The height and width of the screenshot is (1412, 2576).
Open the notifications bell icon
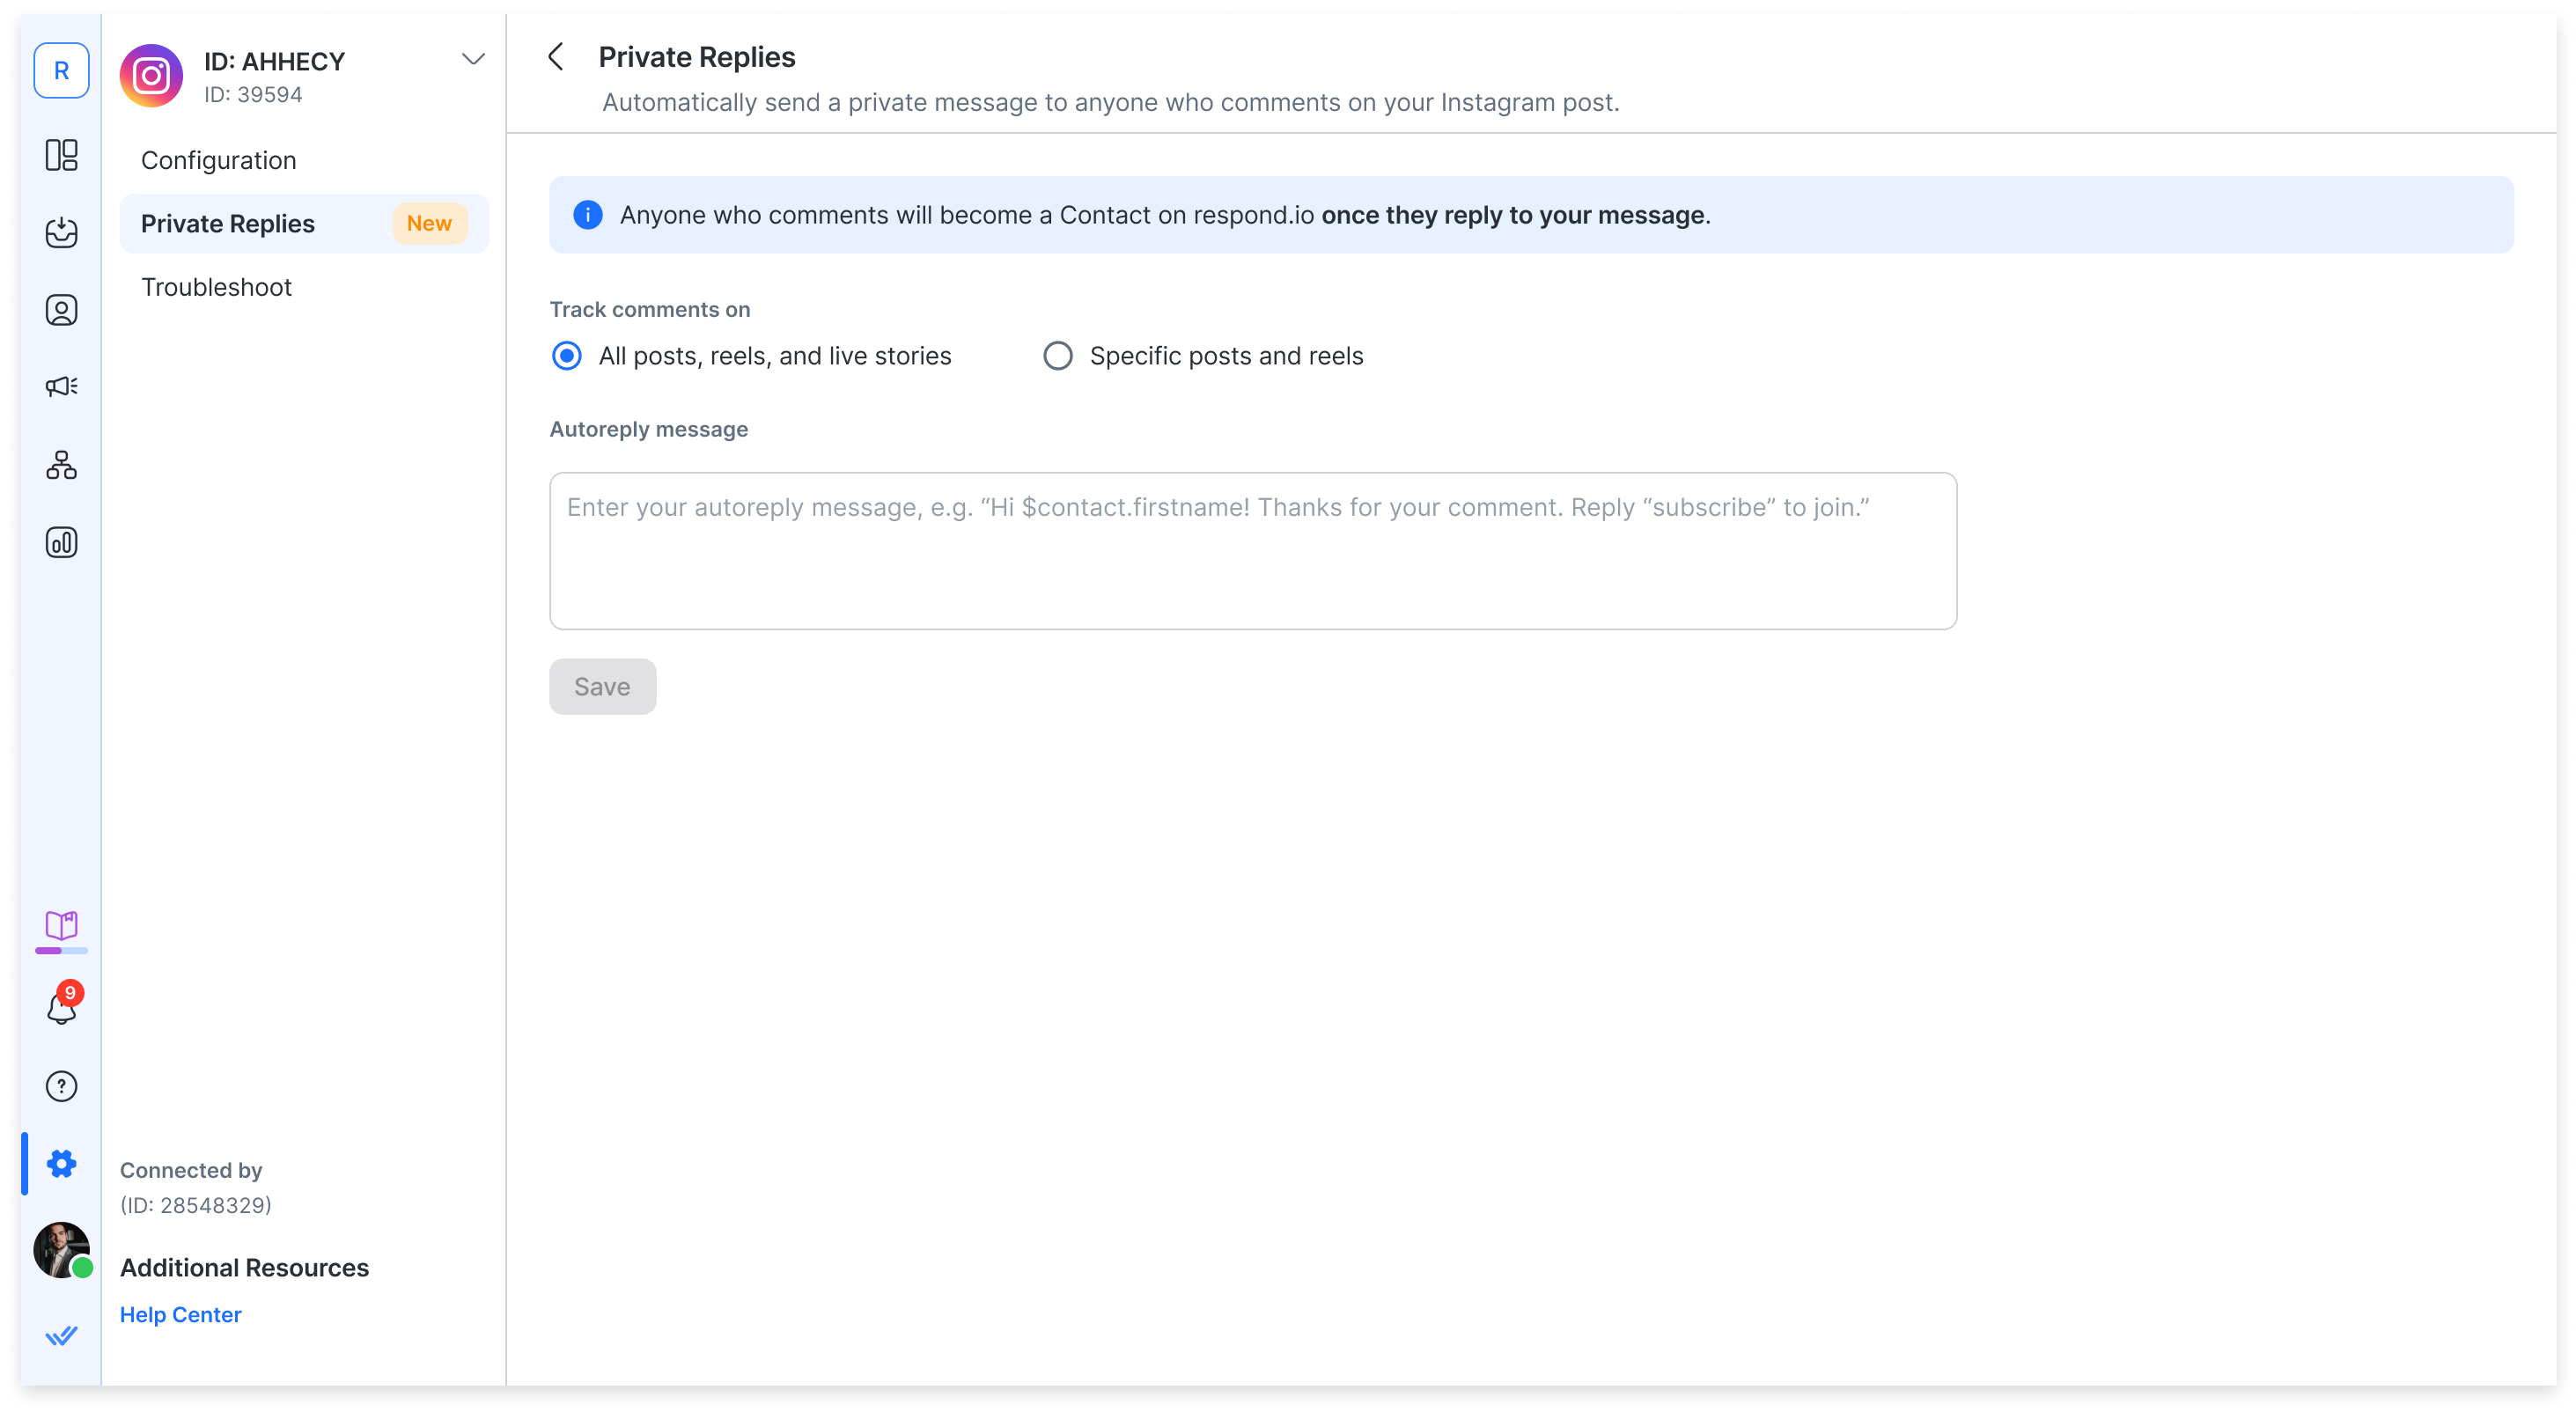click(61, 1008)
